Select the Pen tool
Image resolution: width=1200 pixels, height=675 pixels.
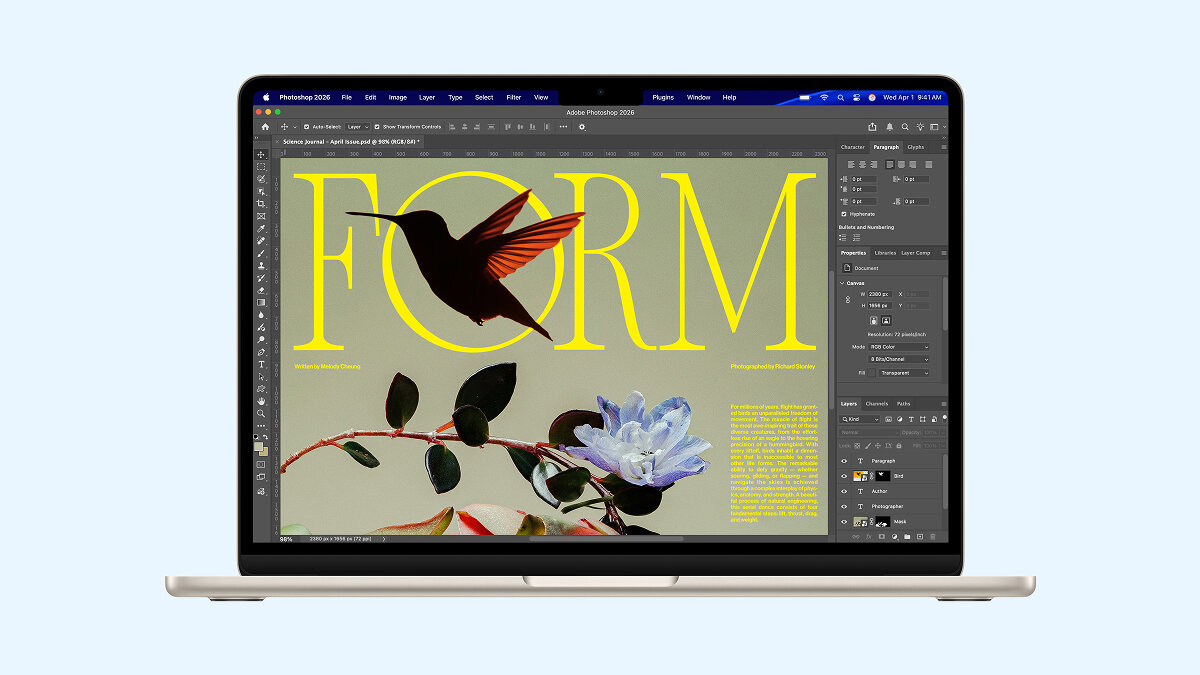click(x=261, y=354)
